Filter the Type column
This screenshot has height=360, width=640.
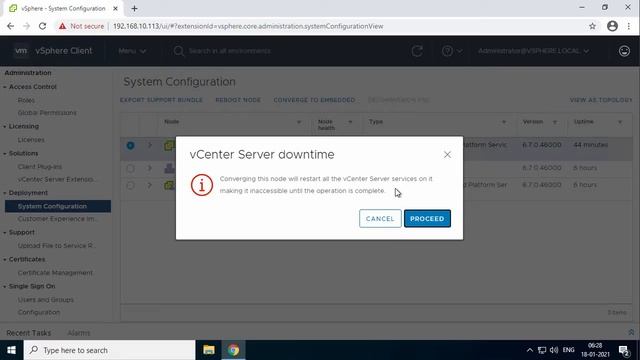[x=504, y=122]
